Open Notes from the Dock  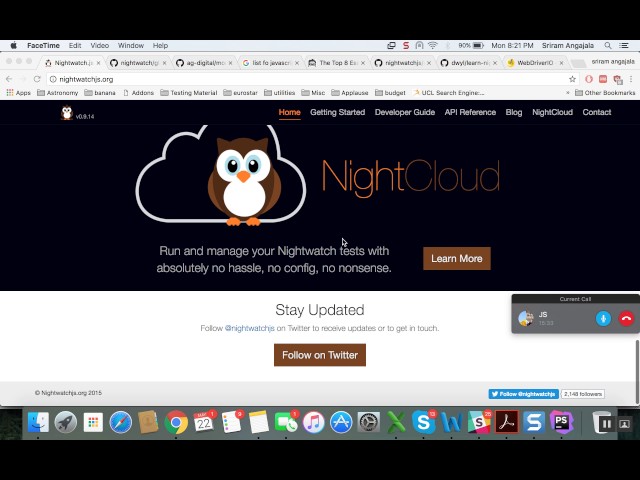(x=258, y=422)
